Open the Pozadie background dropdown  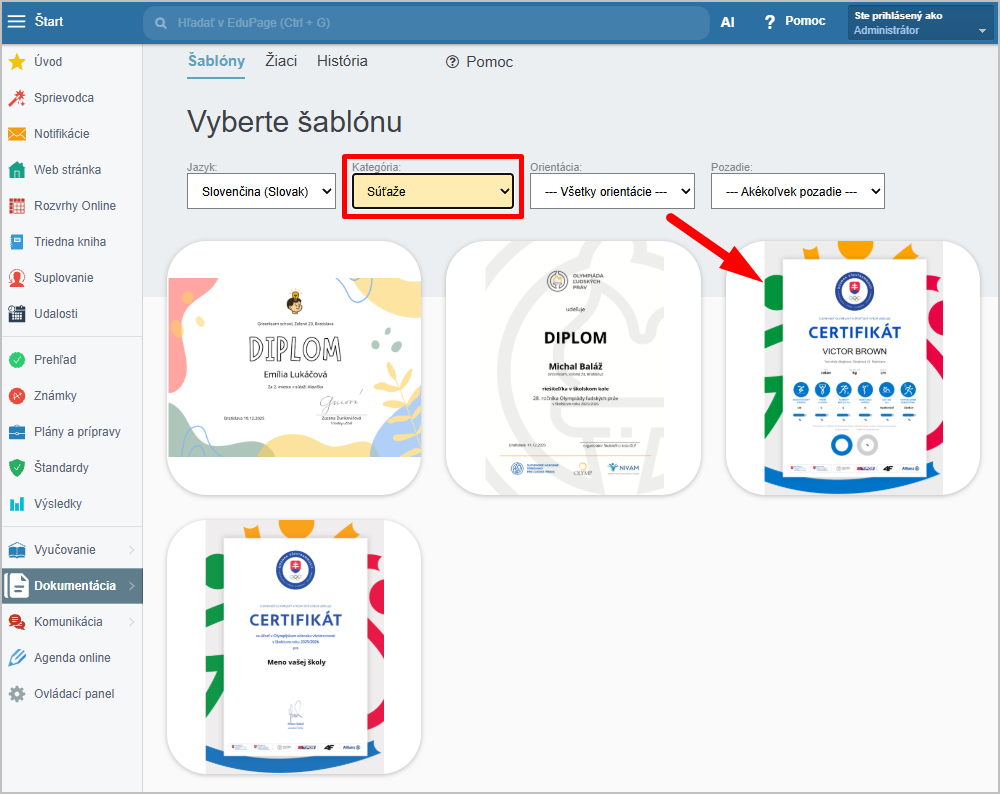(797, 191)
